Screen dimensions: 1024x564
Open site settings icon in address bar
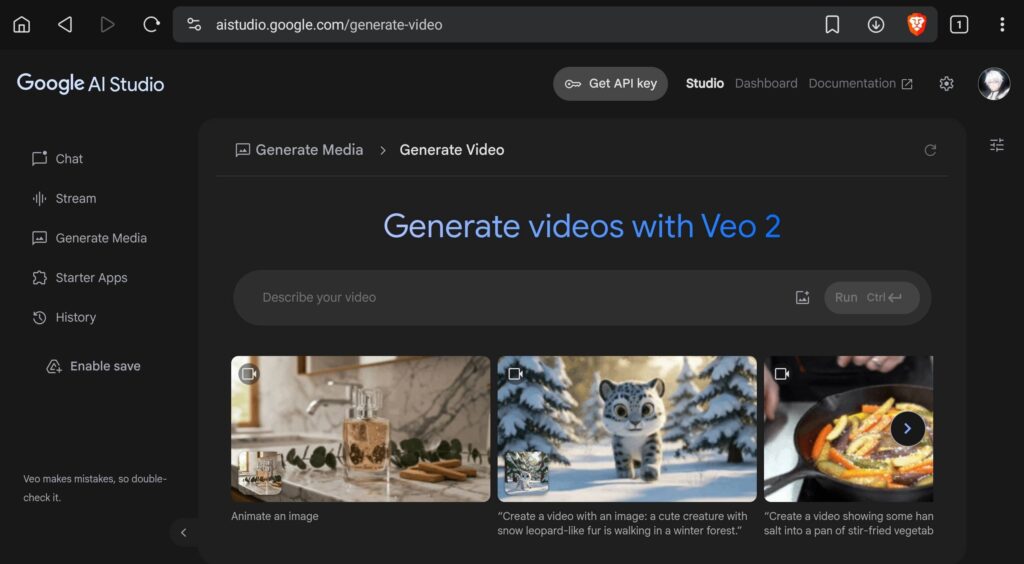point(194,25)
